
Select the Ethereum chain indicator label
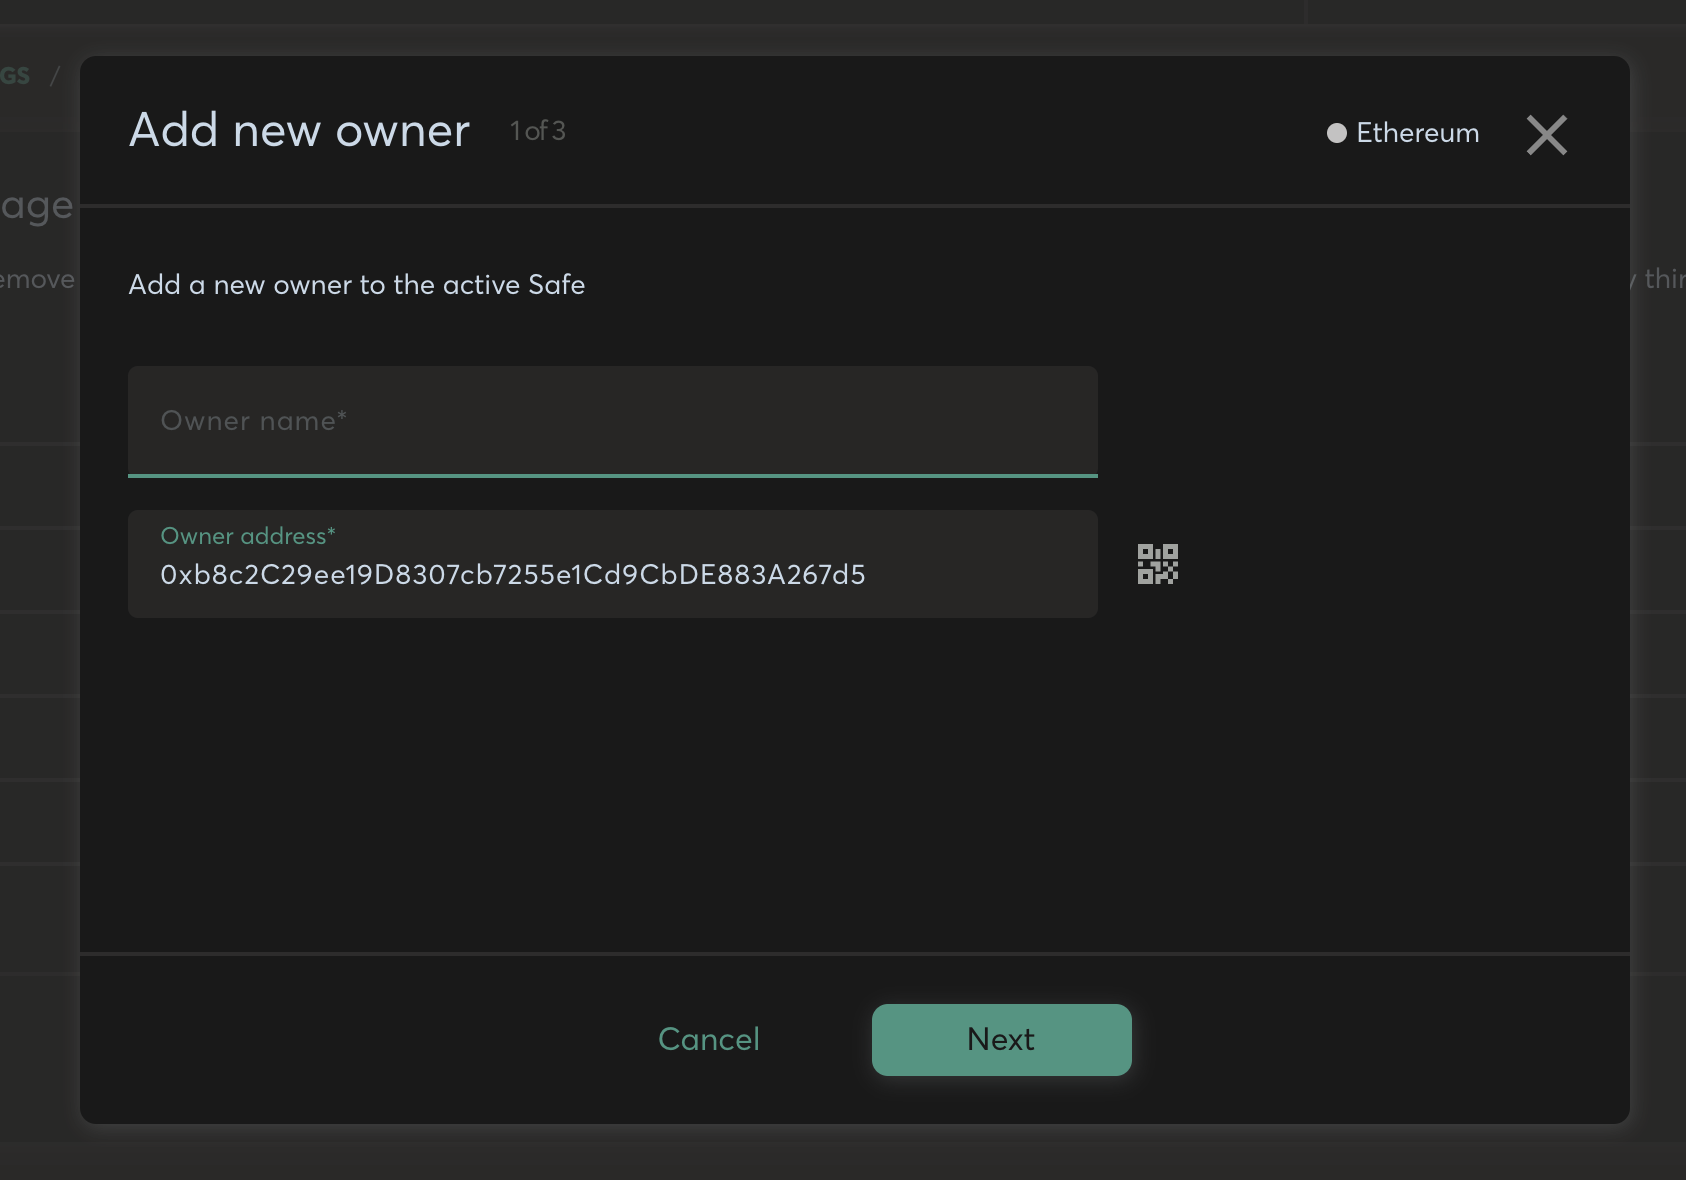[x=1417, y=132]
